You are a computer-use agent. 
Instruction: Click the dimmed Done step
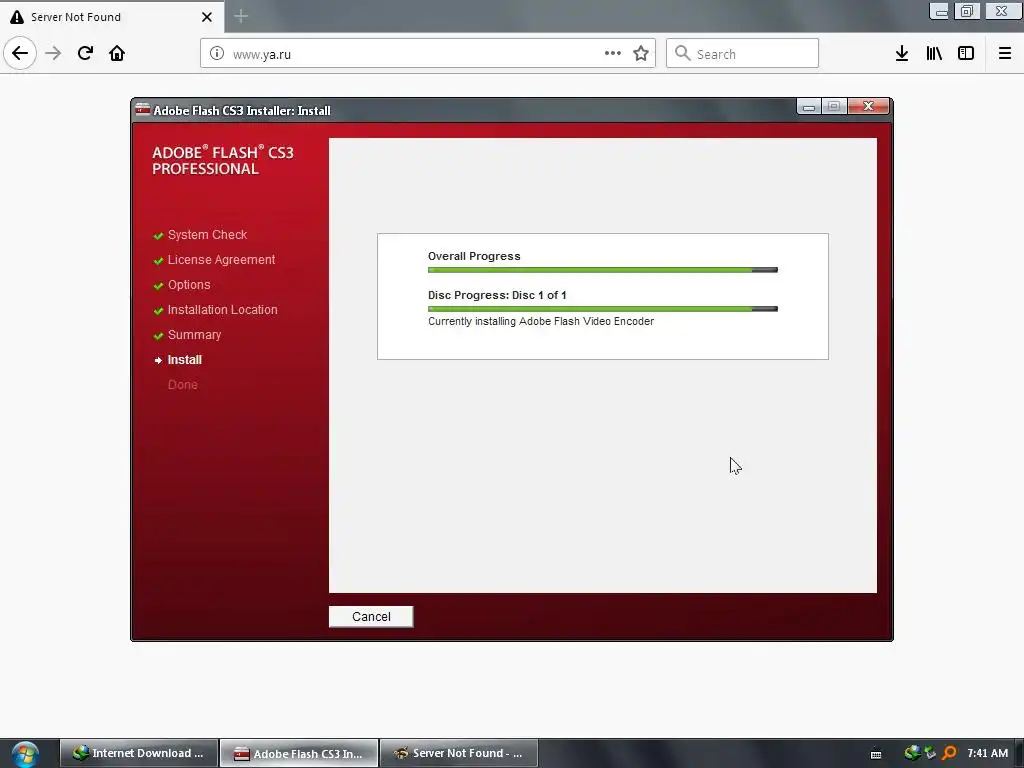182,385
